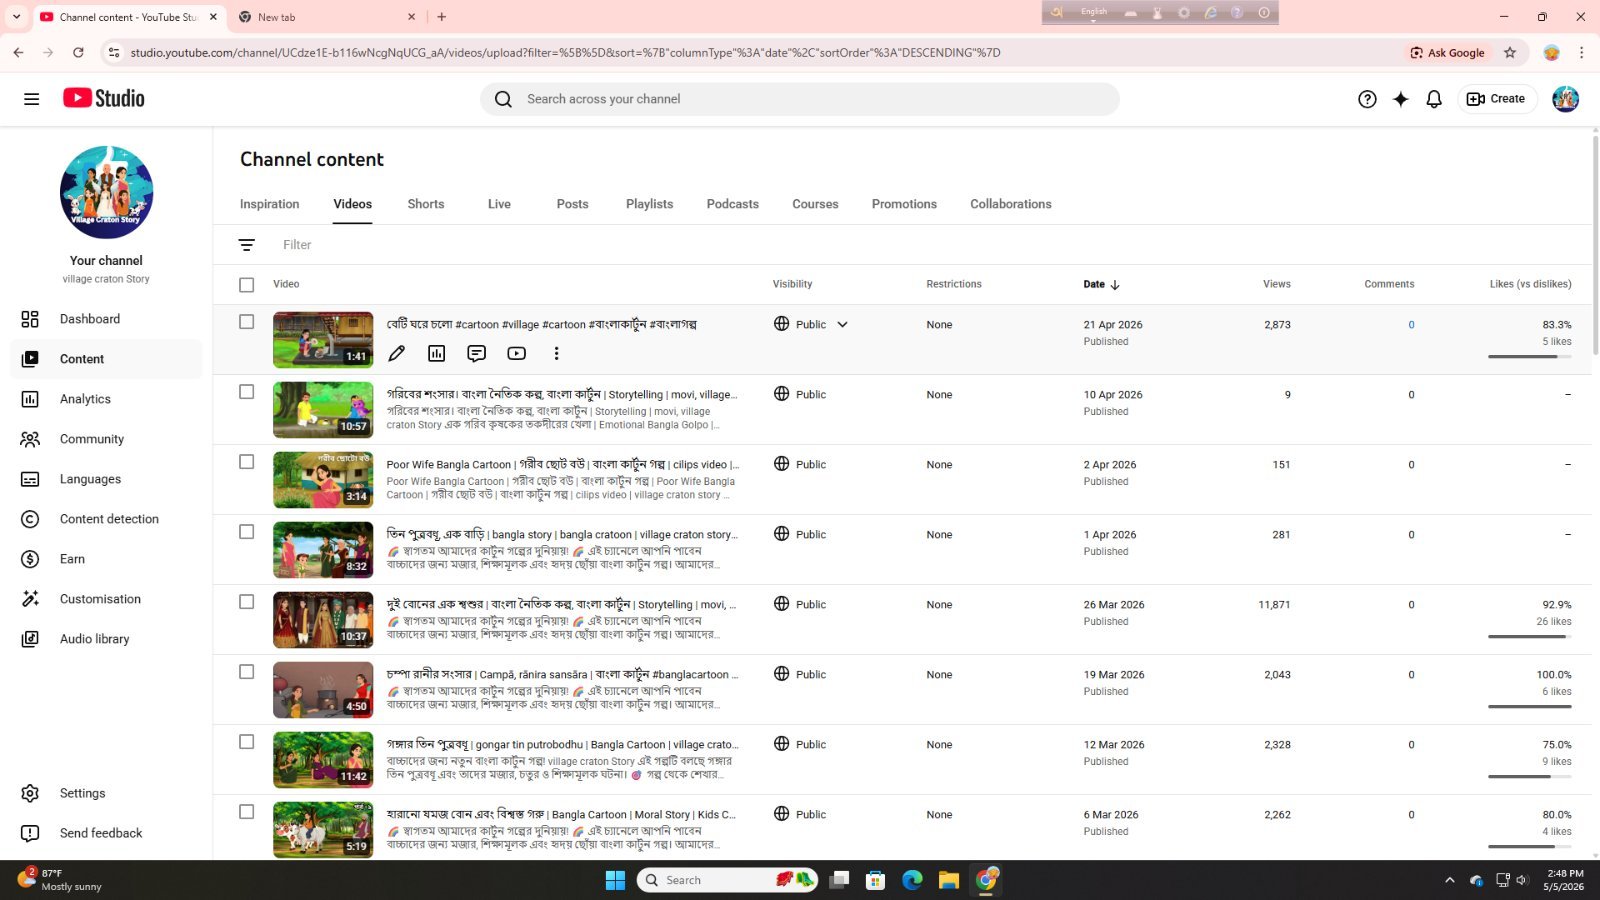Switch to the Playlists tab

pyautogui.click(x=649, y=204)
